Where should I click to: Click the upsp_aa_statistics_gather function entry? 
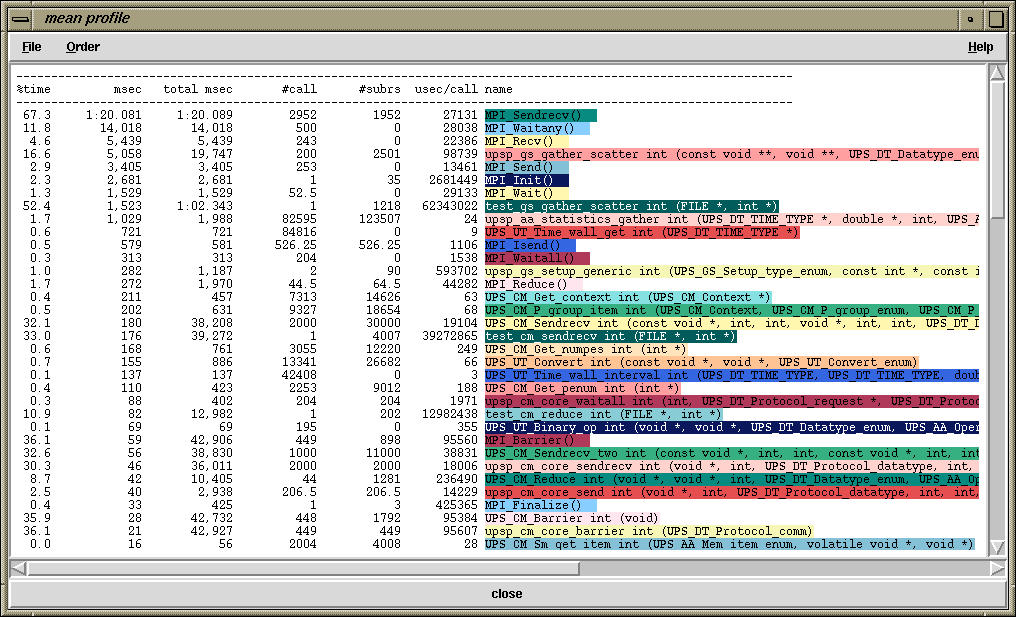tap(732, 219)
